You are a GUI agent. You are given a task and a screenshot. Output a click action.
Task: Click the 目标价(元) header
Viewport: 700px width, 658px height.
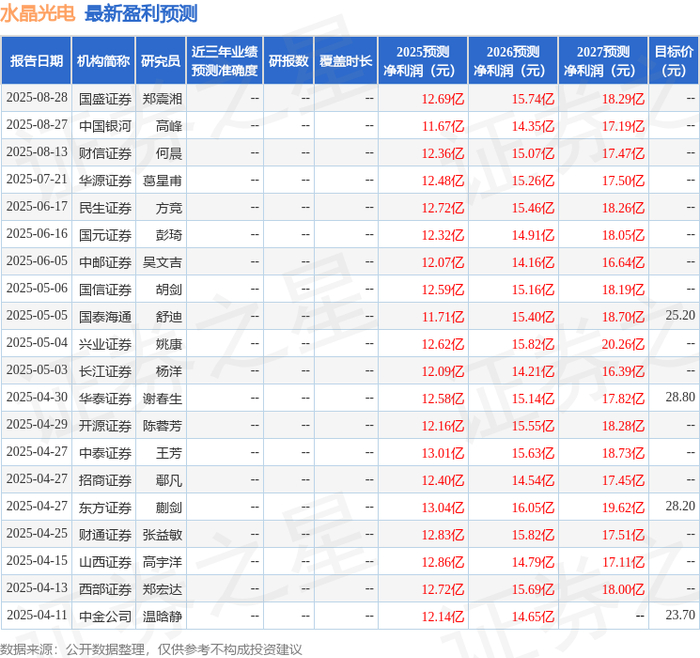(x=674, y=61)
